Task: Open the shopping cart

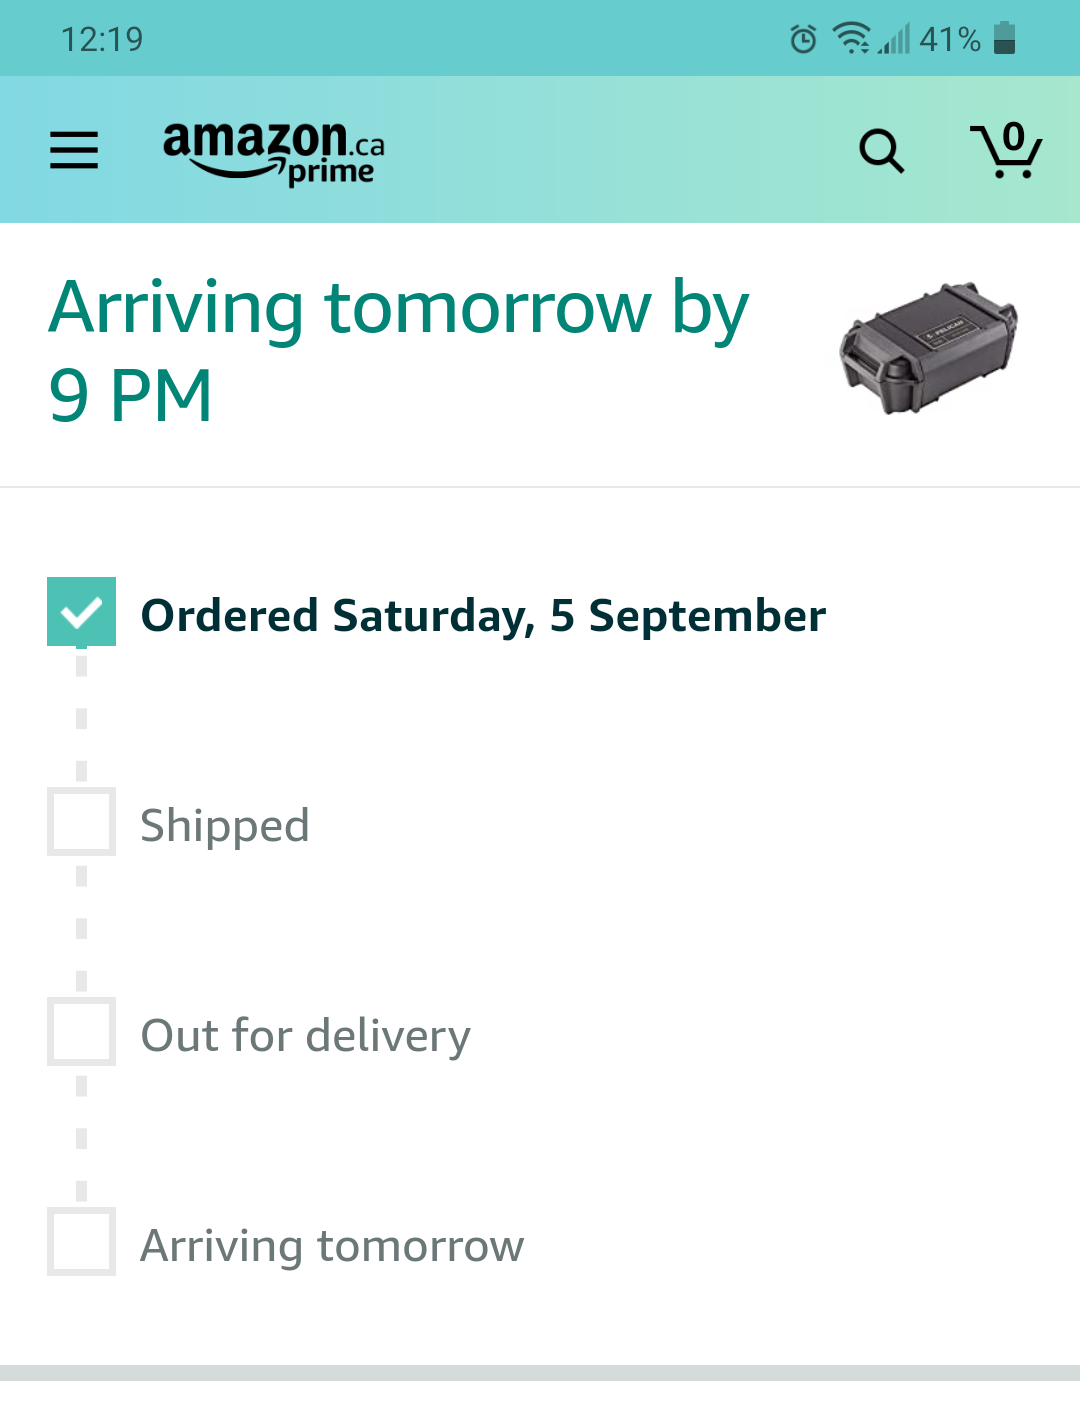Action: 1006,150
